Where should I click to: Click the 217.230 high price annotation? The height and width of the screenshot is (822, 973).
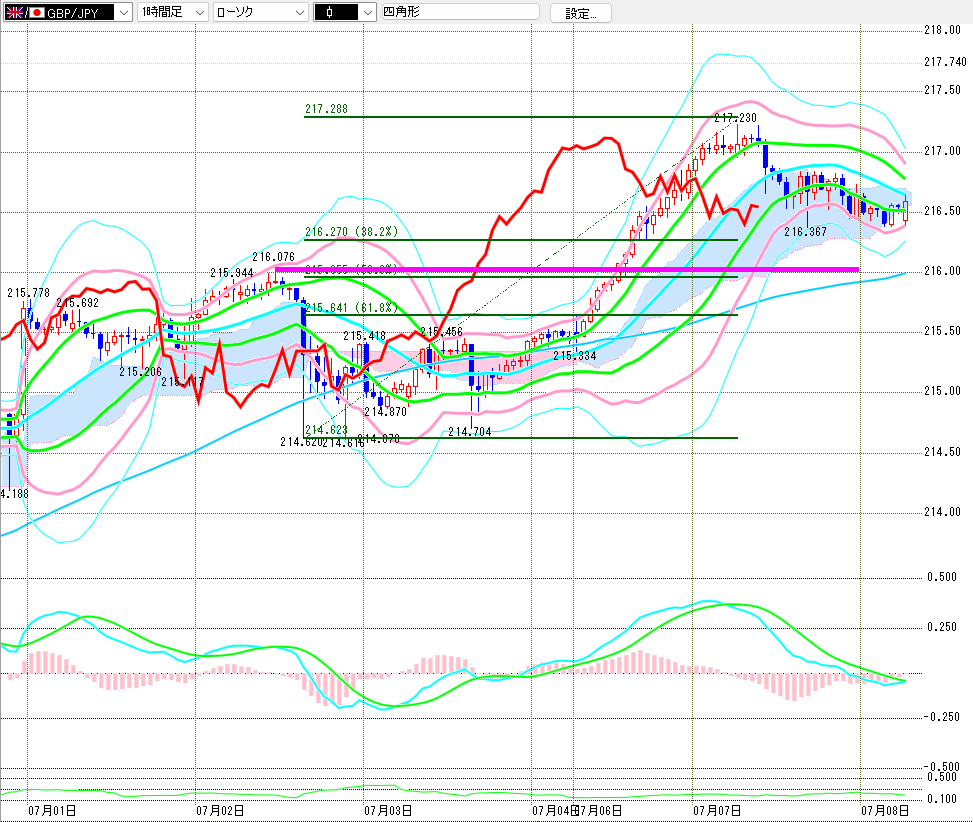(735, 118)
